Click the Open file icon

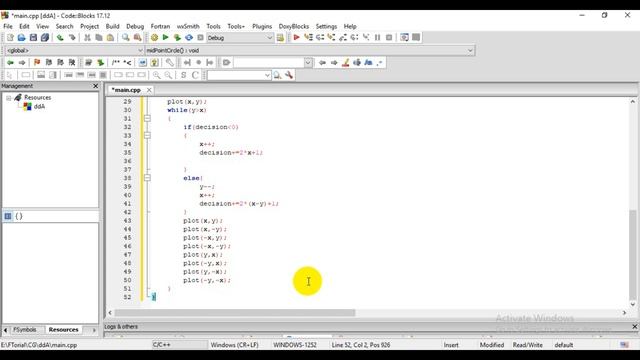tap(22, 38)
